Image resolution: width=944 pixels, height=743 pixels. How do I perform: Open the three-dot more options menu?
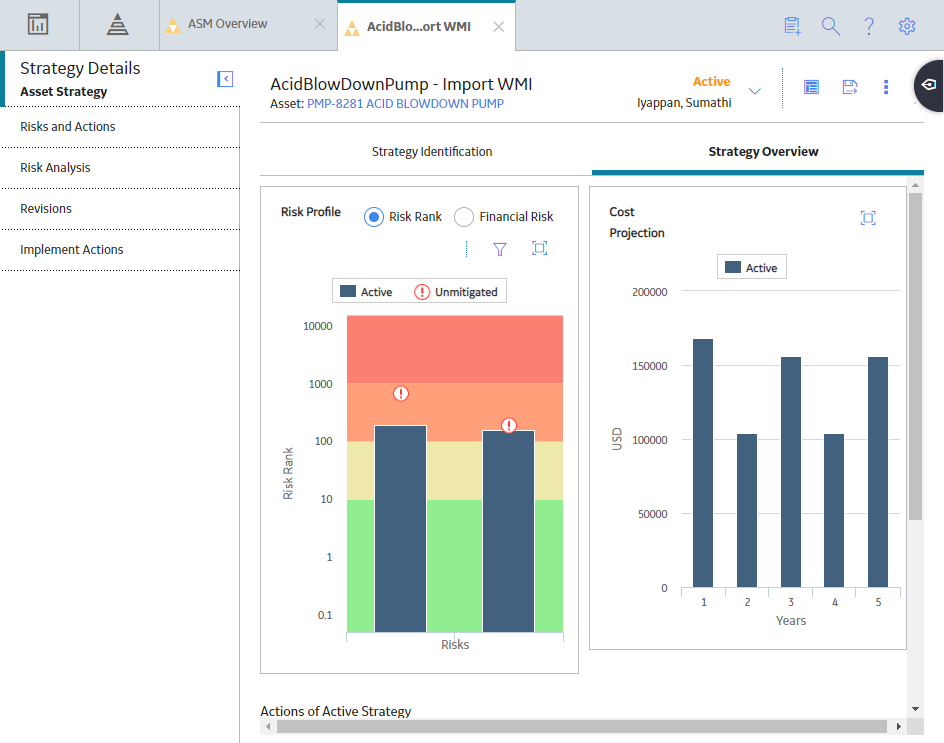click(886, 87)
